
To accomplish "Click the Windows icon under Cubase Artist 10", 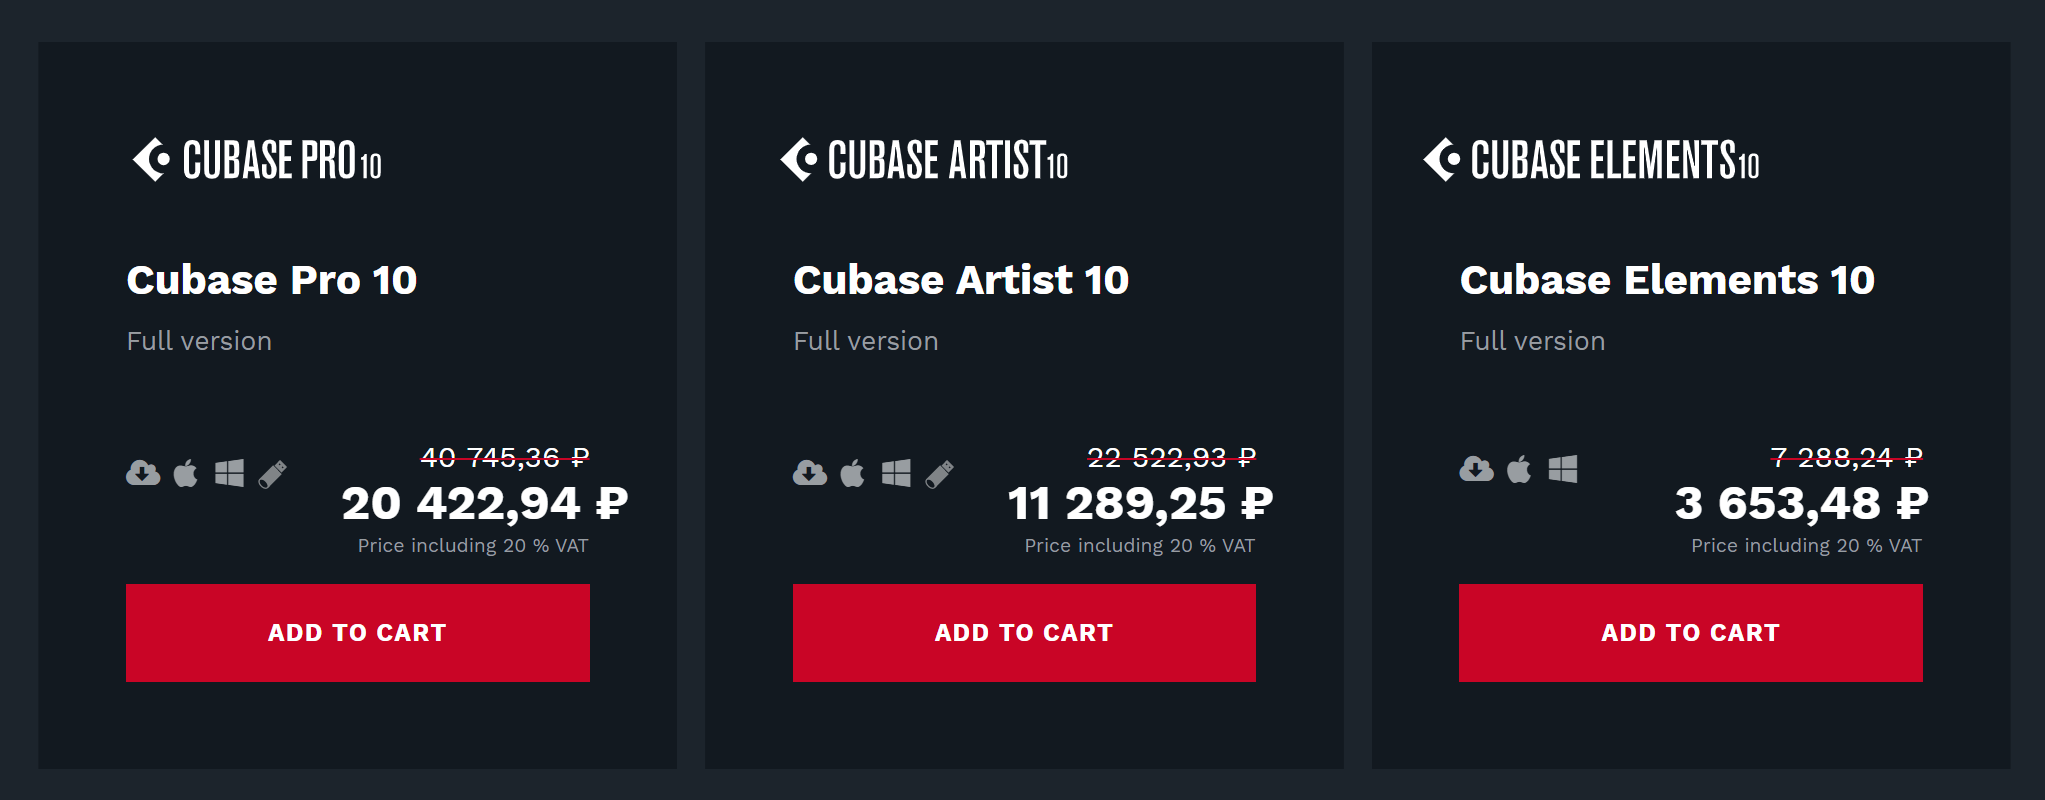I will coord(896,472).
